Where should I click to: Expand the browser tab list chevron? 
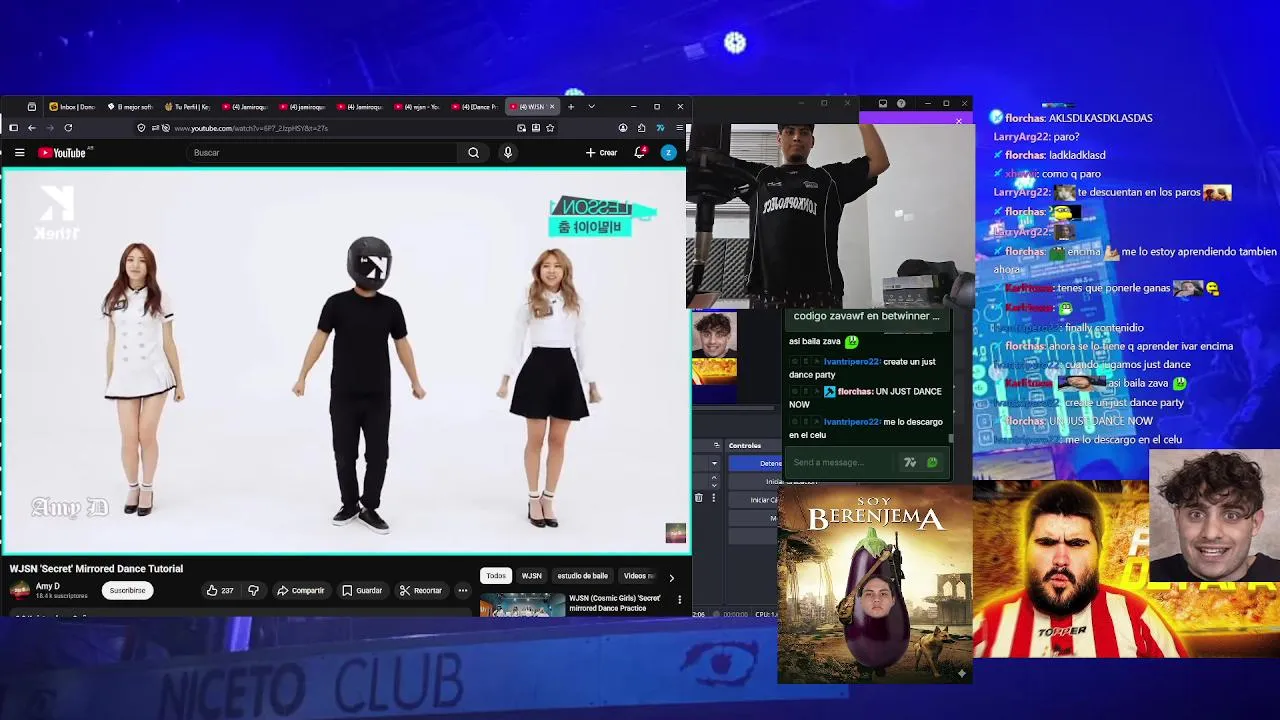pos(591,106)
